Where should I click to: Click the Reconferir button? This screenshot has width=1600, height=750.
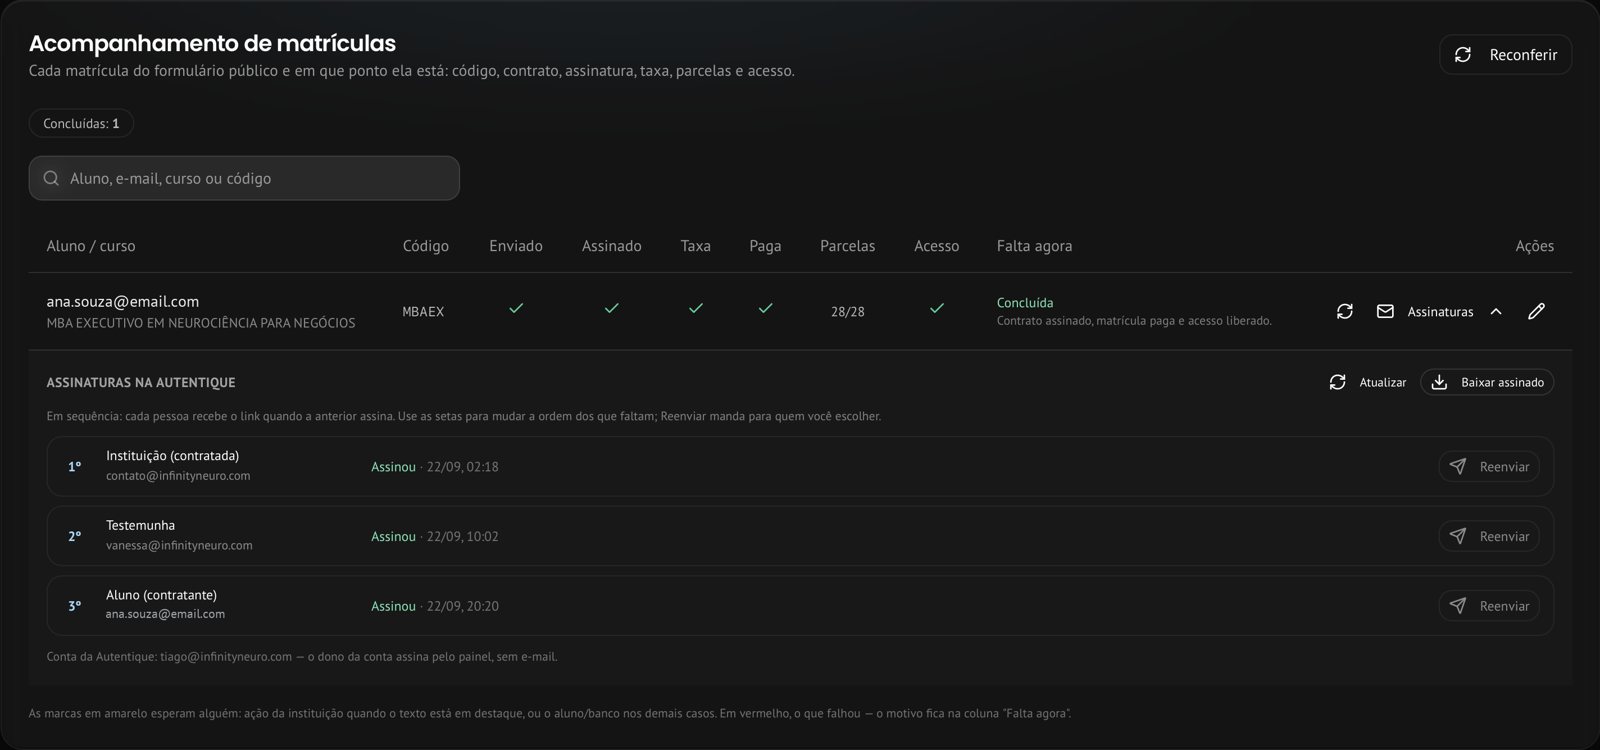[x=1505, y=55]
